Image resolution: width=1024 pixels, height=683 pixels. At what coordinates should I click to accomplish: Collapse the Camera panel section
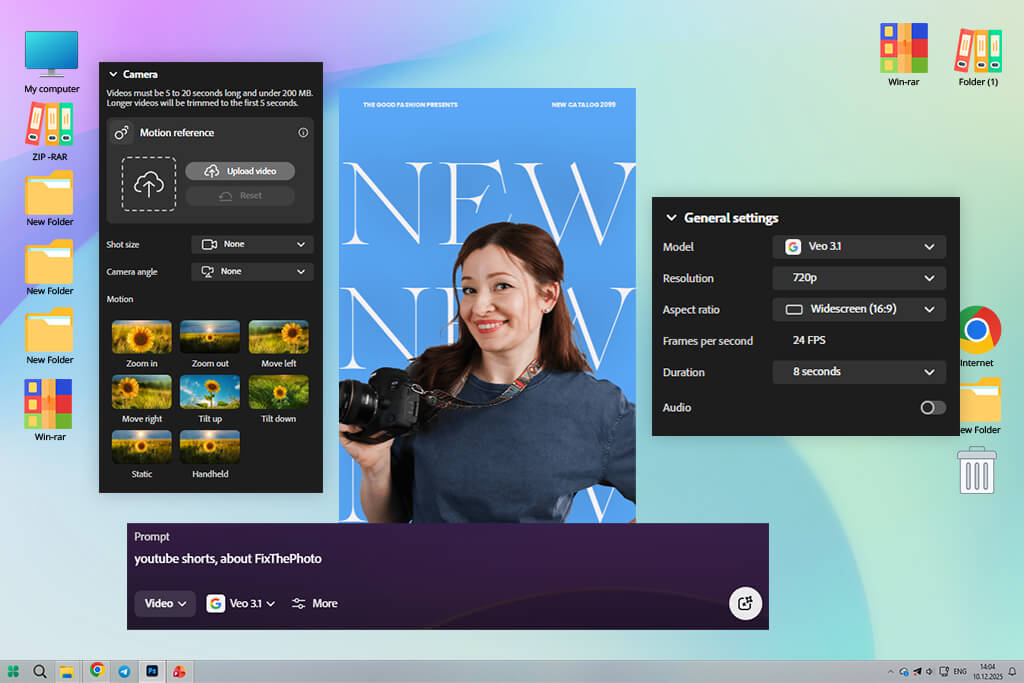[x=113, y=74]
